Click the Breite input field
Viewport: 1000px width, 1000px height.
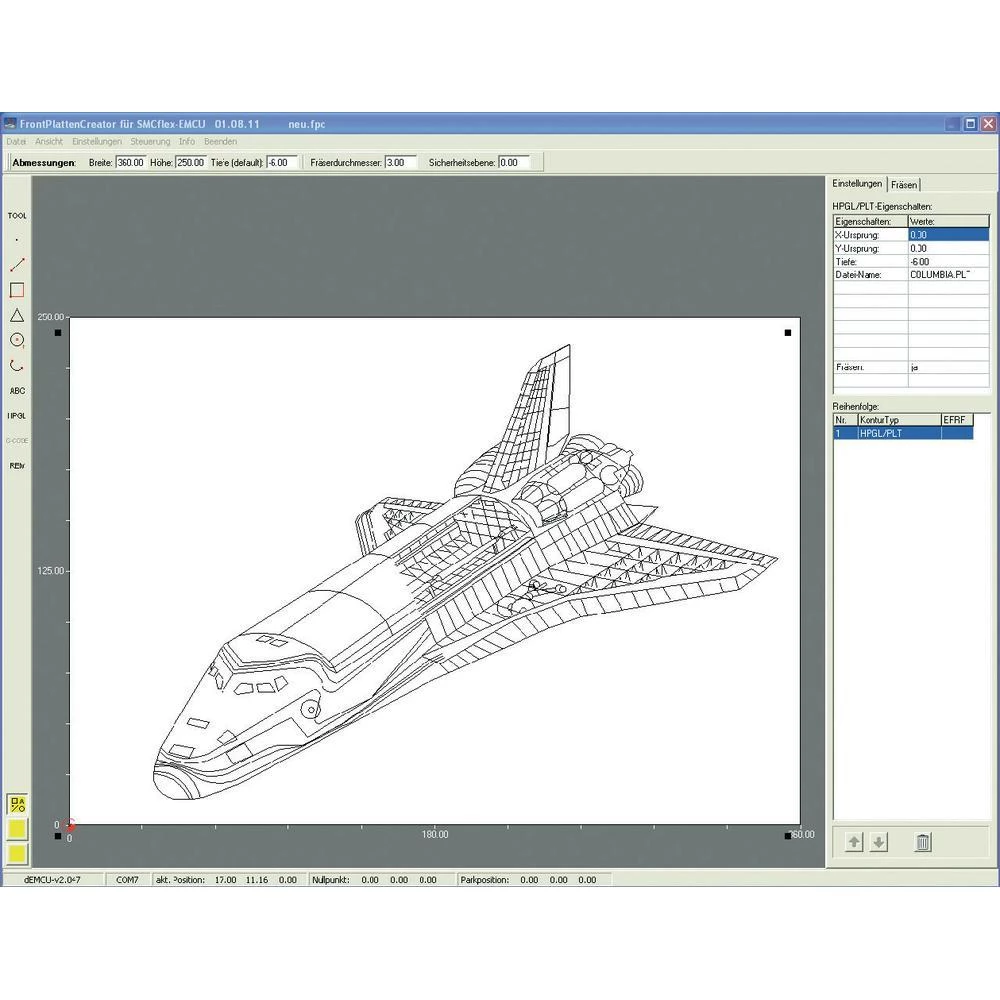click(130, 162)
